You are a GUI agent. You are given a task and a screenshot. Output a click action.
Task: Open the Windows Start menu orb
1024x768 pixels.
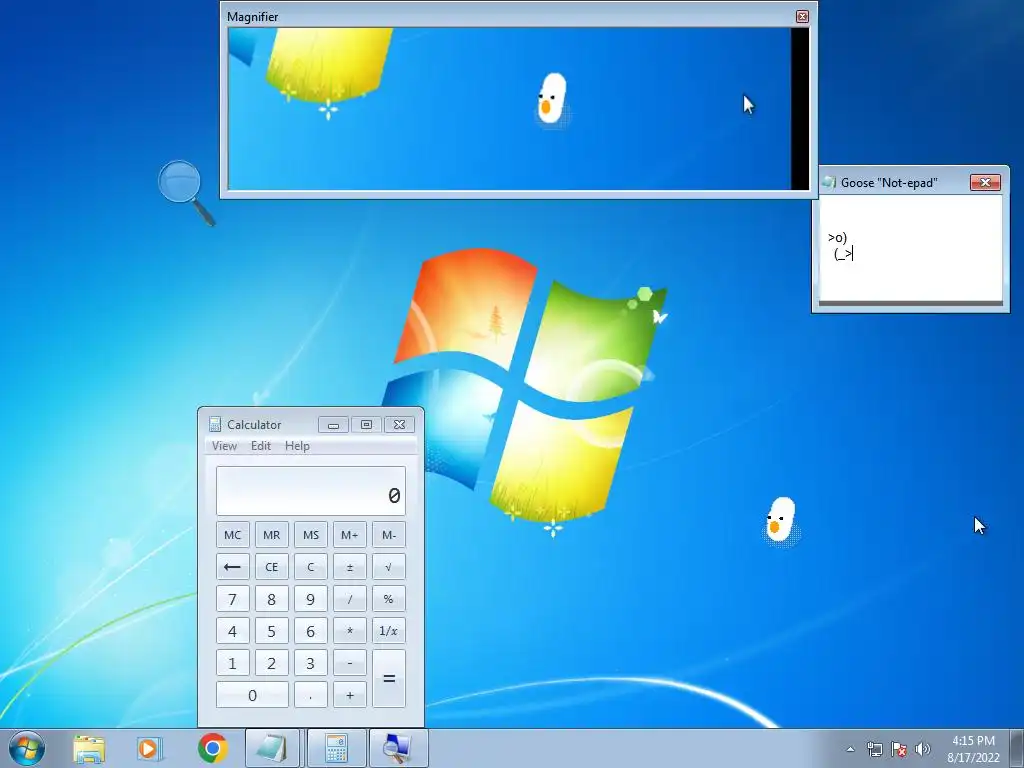click(x=27, y=748)
